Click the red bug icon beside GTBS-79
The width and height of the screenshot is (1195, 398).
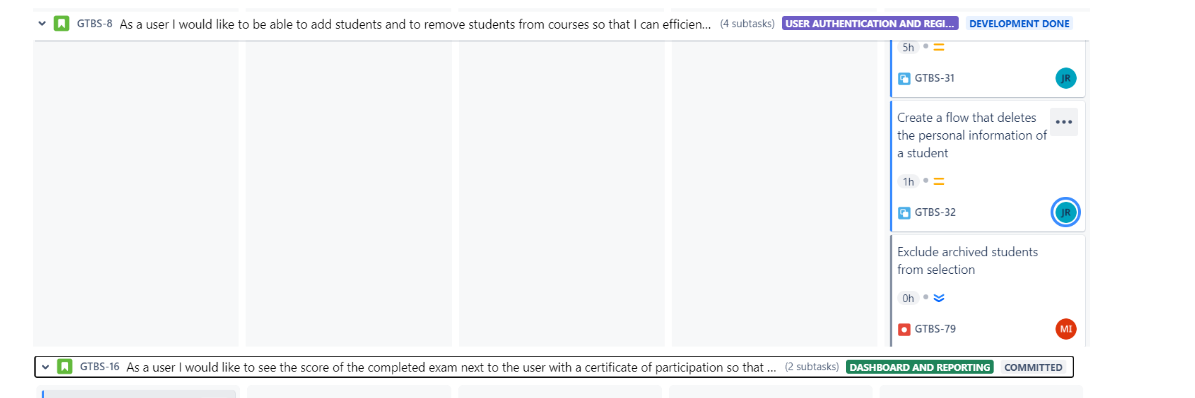905,329
